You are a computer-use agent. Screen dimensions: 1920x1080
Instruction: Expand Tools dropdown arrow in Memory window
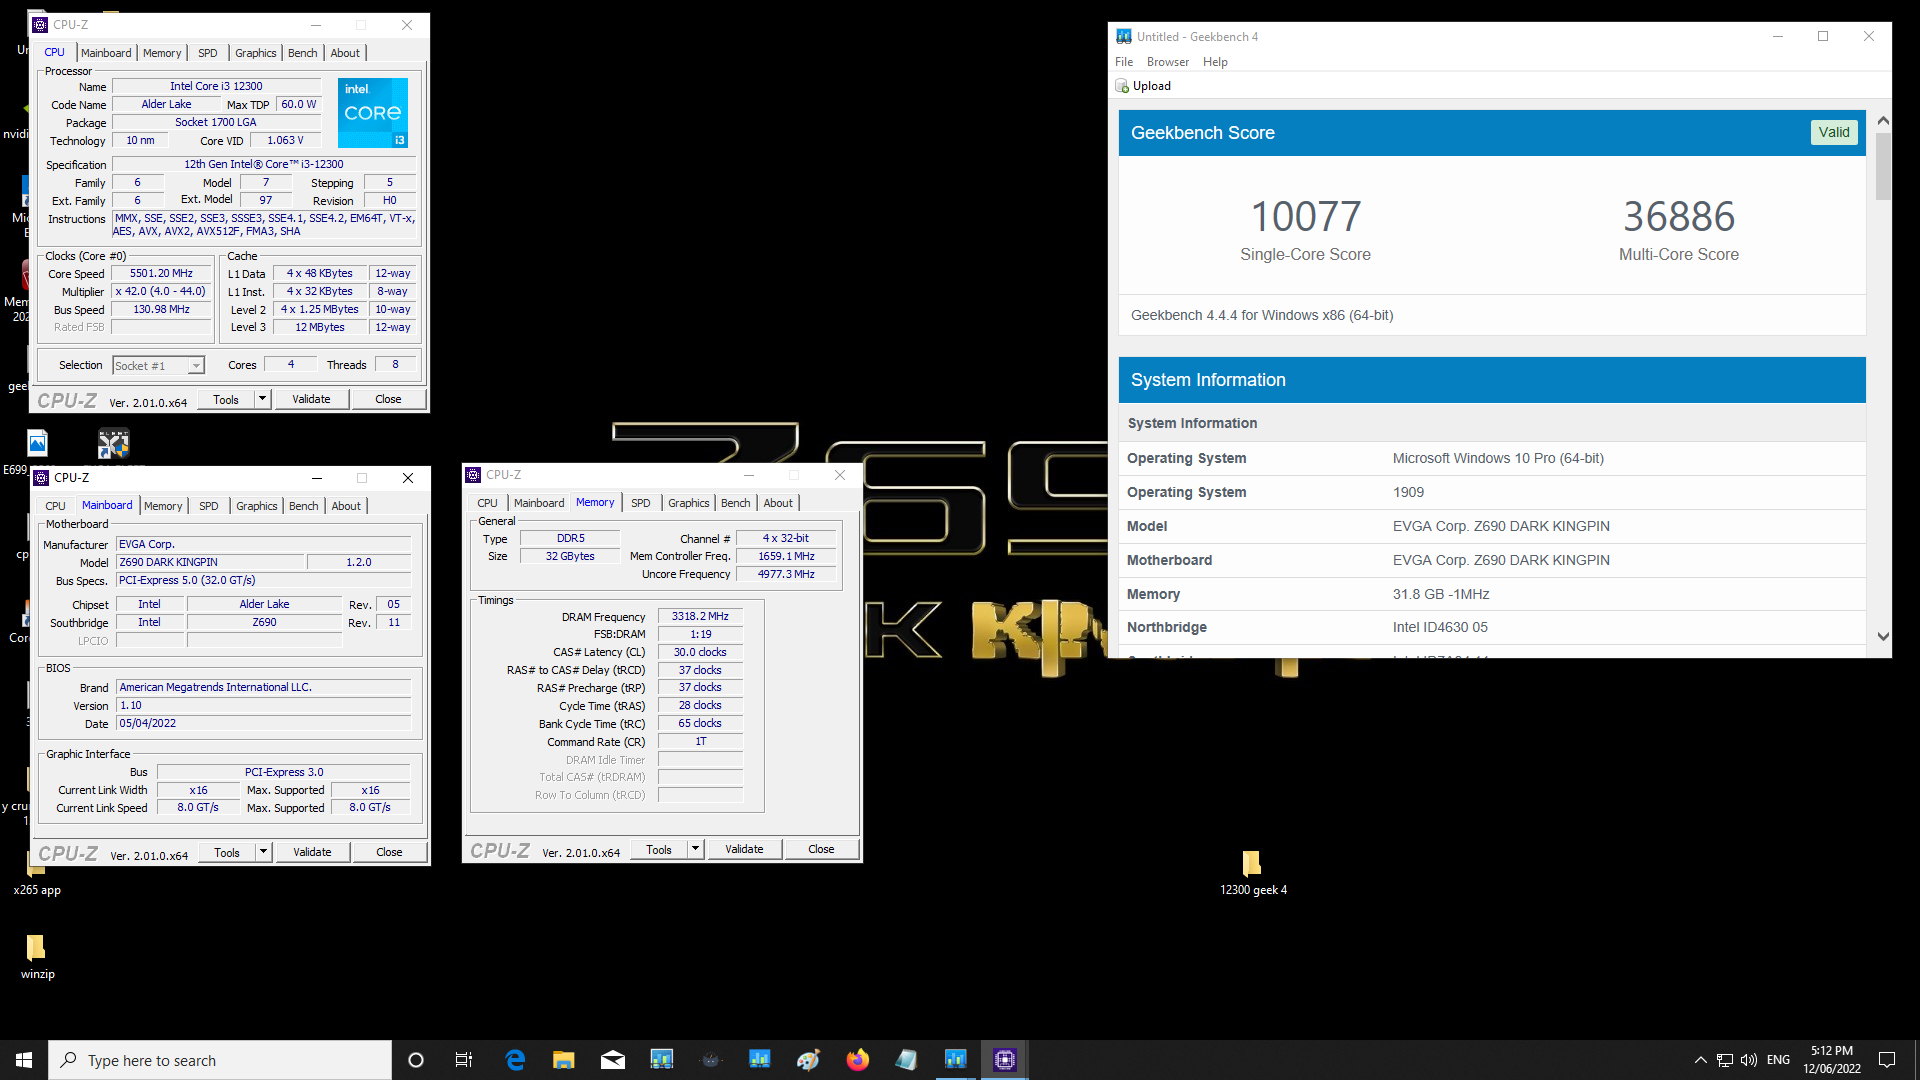(x=695, y=849)
